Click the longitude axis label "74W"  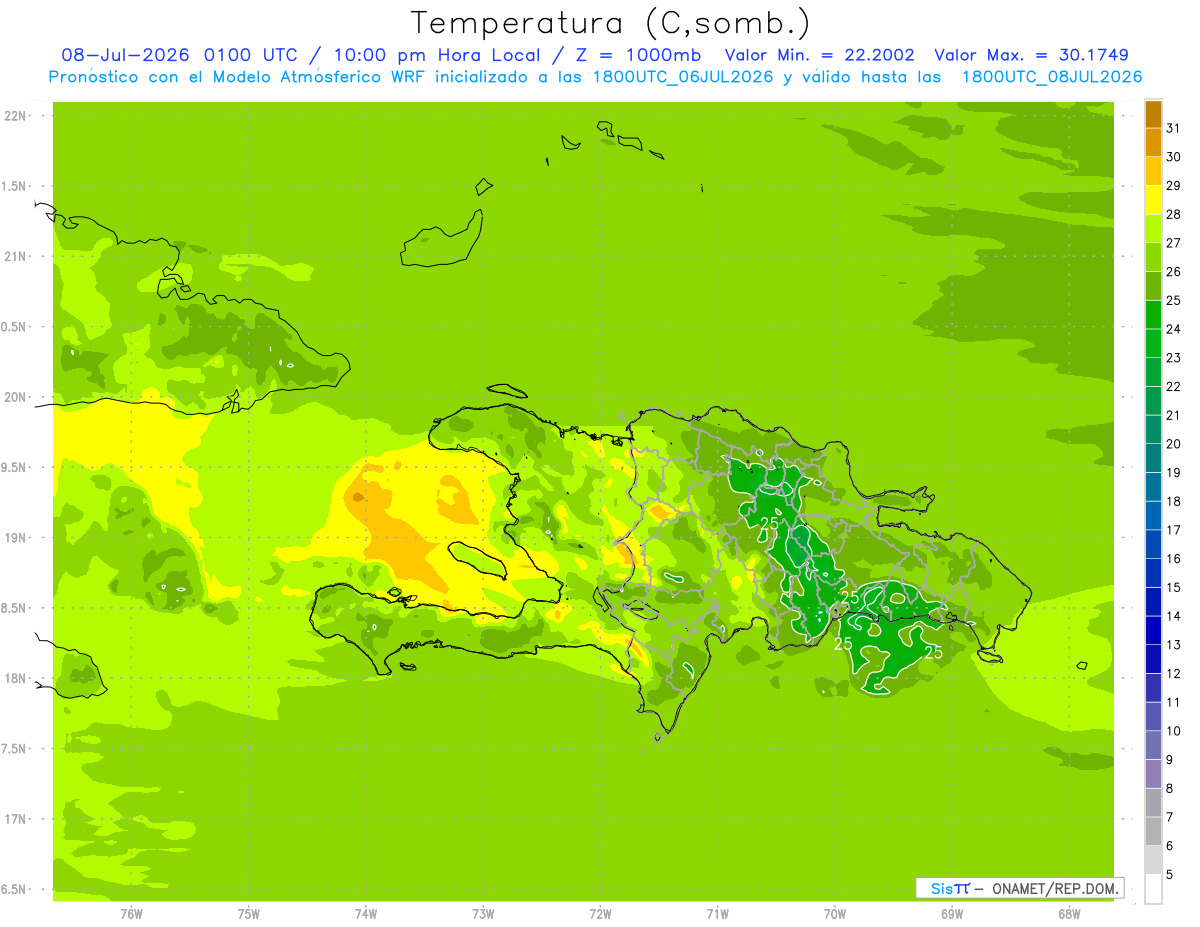366,914
